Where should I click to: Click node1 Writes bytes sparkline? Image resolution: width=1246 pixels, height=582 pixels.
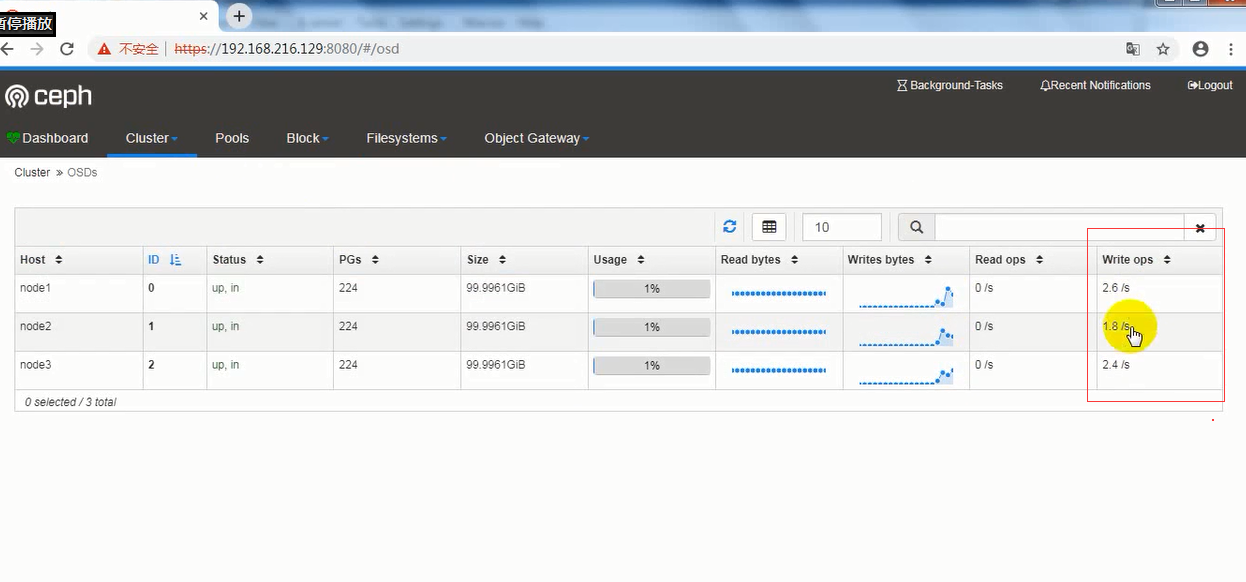click(x=906, y=296)
